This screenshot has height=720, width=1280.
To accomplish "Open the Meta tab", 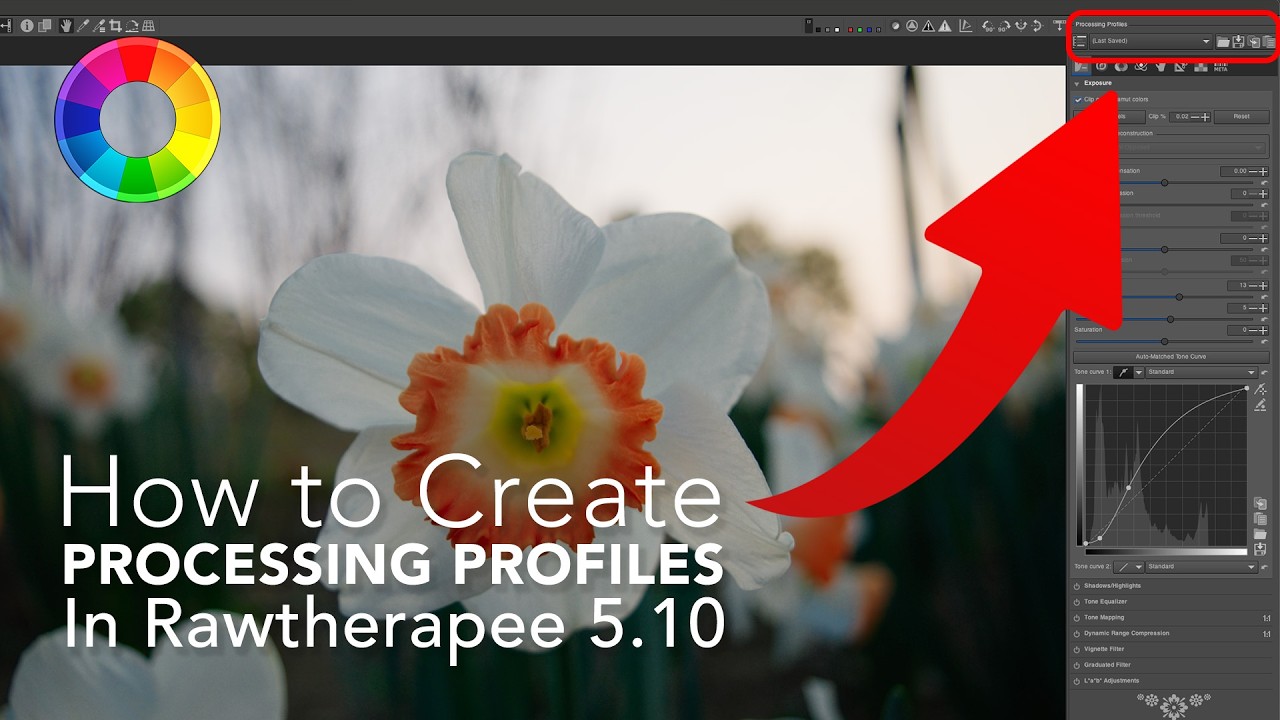I will tap(1221, 67).
